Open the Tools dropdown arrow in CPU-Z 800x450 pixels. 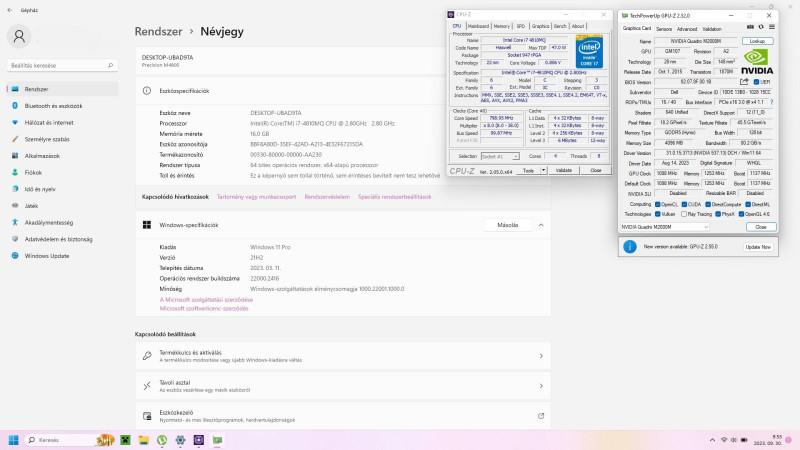pyautogui.click(x=543, y=170)
